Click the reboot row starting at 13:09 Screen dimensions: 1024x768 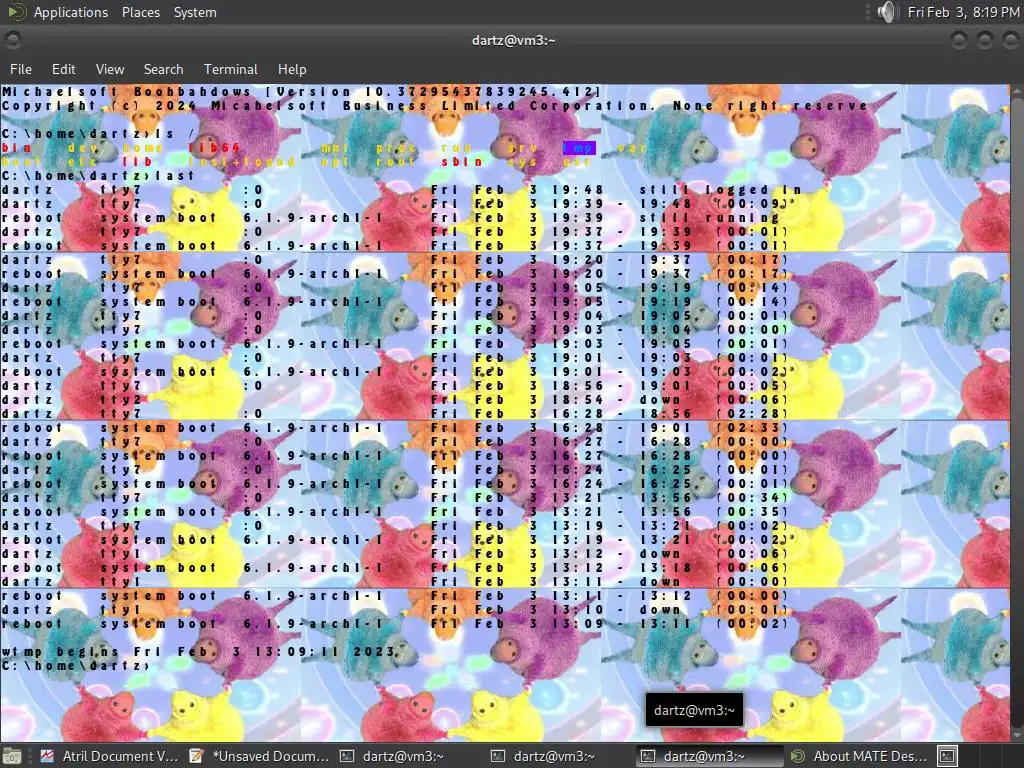[x=394, y=624]
